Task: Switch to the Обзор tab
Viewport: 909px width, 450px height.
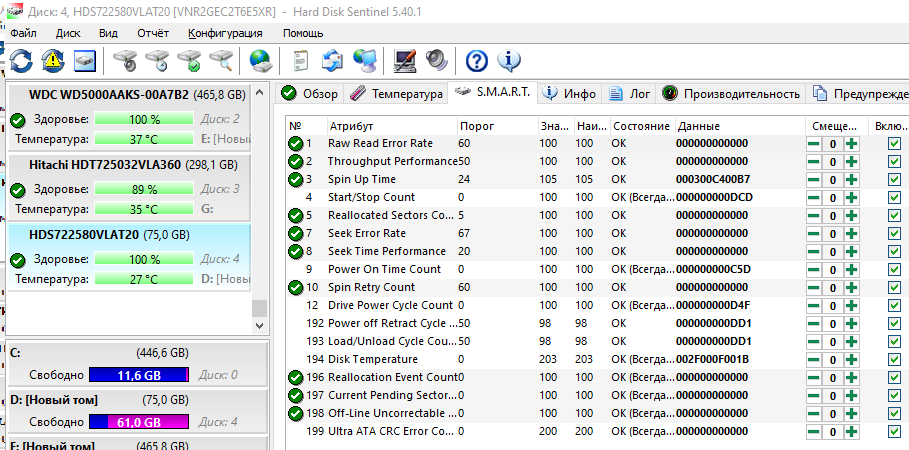Action: point(310,93)
